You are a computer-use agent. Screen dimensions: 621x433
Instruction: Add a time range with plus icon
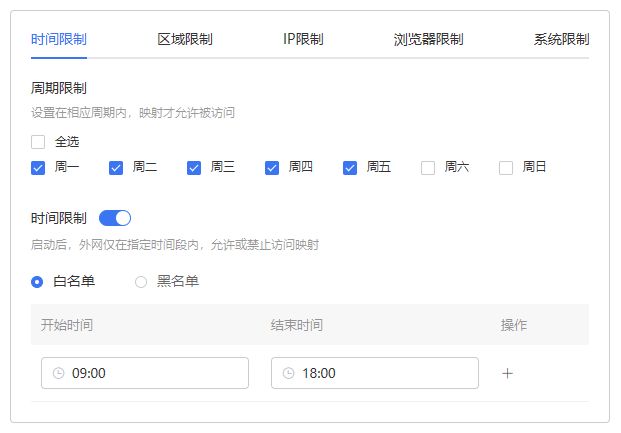[507, 373]
